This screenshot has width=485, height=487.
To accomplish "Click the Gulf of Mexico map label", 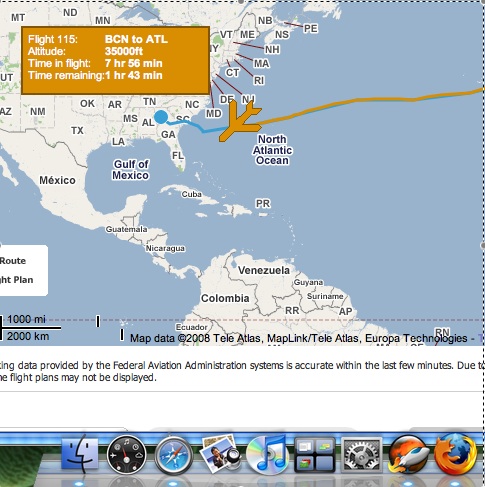I will coord(131,170).
